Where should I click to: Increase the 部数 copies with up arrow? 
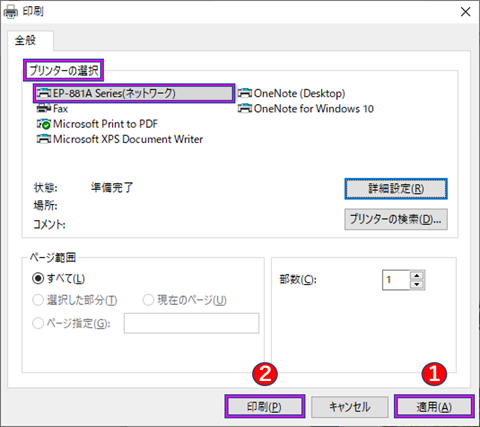417,275
